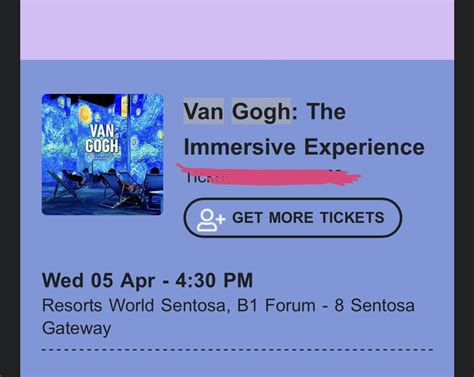Click the B1 Forum location text
474x377 pixels.
point(276,305)
